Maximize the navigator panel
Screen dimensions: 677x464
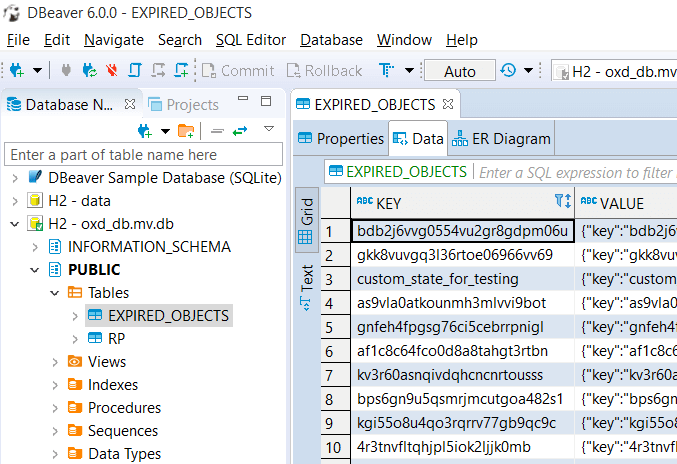point(266,101)
